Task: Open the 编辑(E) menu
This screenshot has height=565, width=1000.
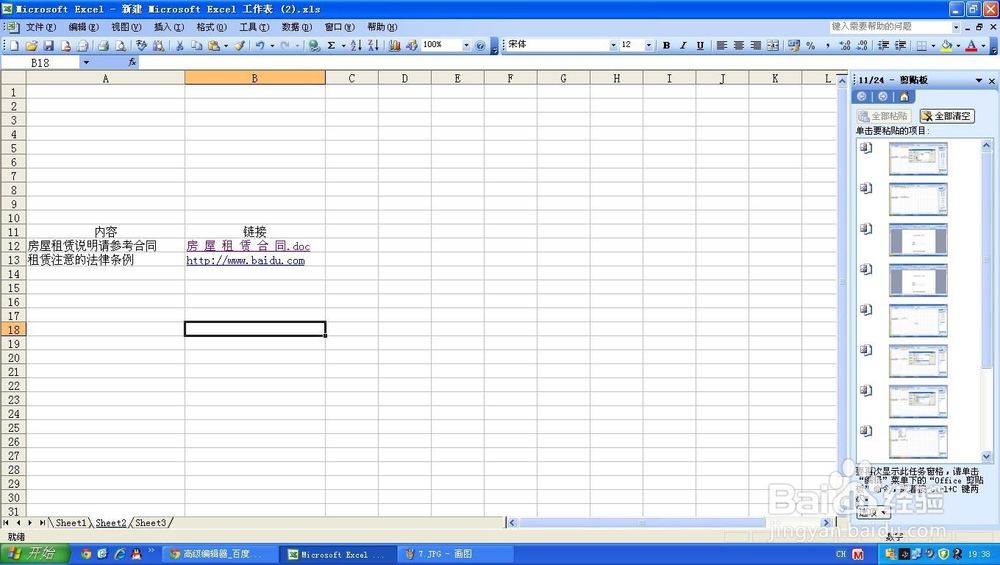Action: [x=84, y=27]
